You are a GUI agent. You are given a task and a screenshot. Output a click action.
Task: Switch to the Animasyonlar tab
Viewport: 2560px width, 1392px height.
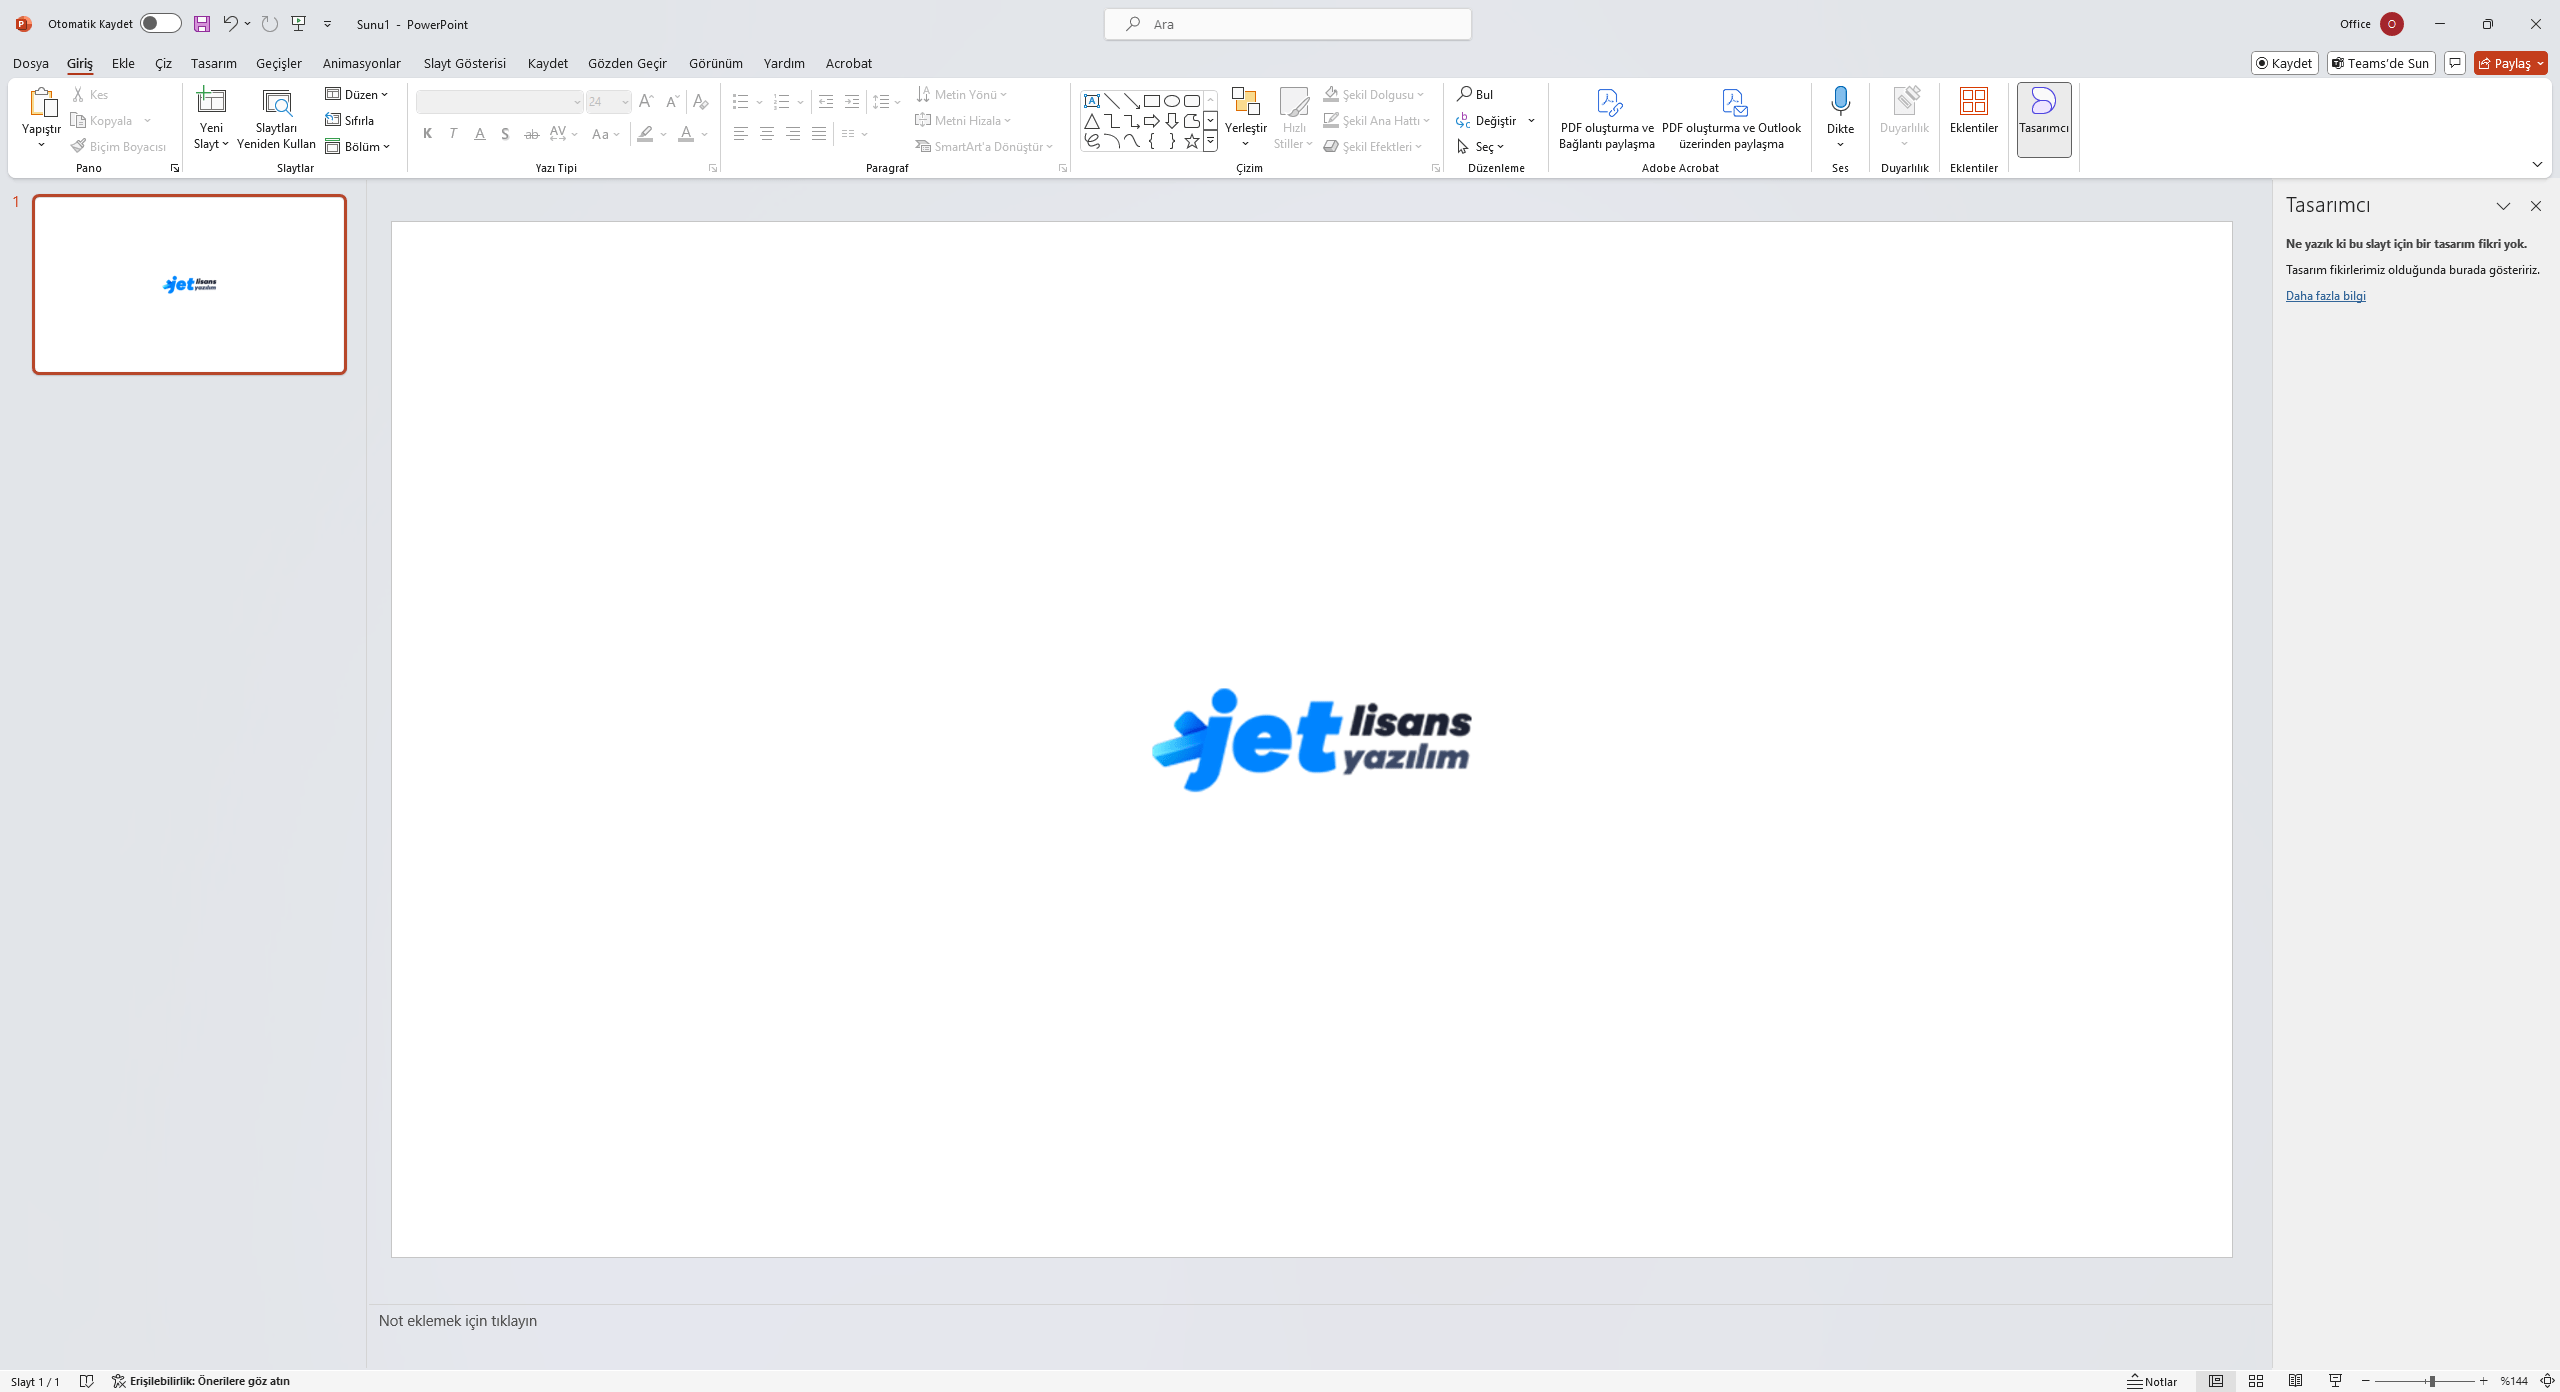(361, 63)
